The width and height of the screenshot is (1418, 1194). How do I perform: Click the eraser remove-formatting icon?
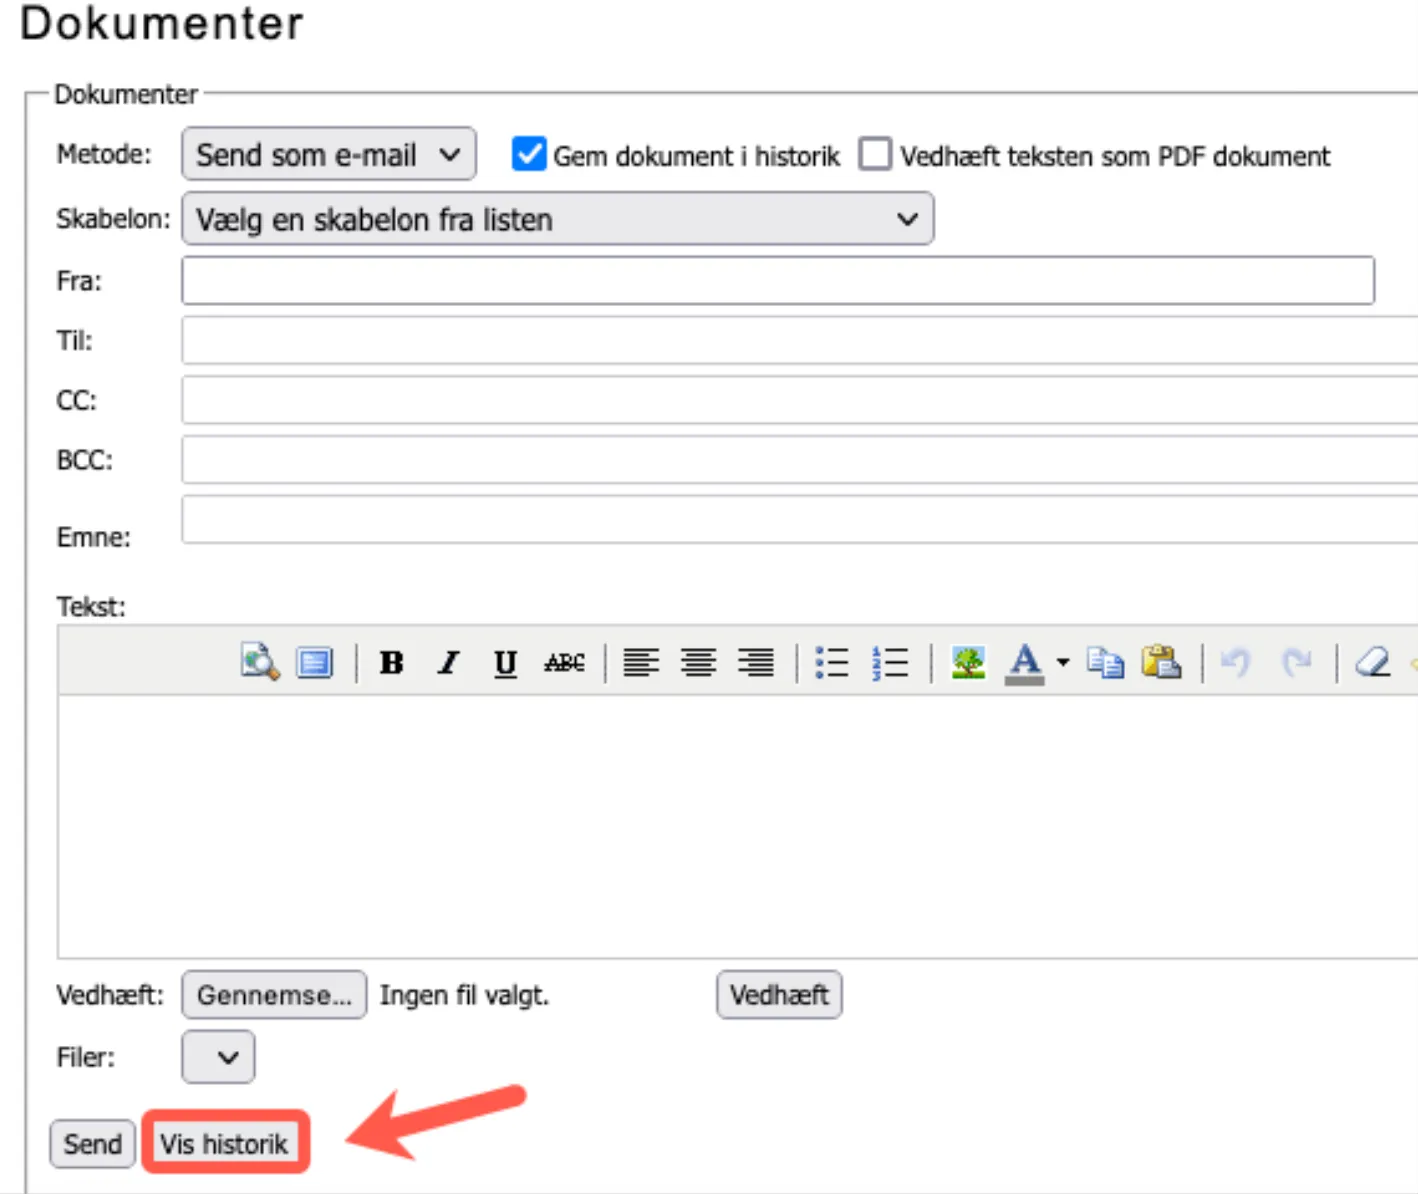pos(1372,662)
